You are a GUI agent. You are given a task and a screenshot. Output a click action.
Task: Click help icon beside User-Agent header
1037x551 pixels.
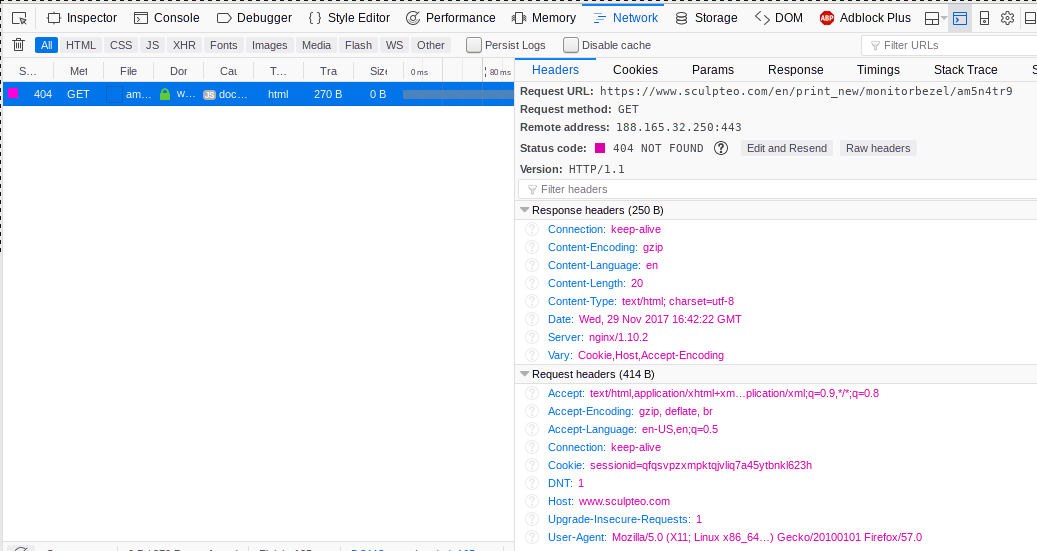(x=532, y=537)
